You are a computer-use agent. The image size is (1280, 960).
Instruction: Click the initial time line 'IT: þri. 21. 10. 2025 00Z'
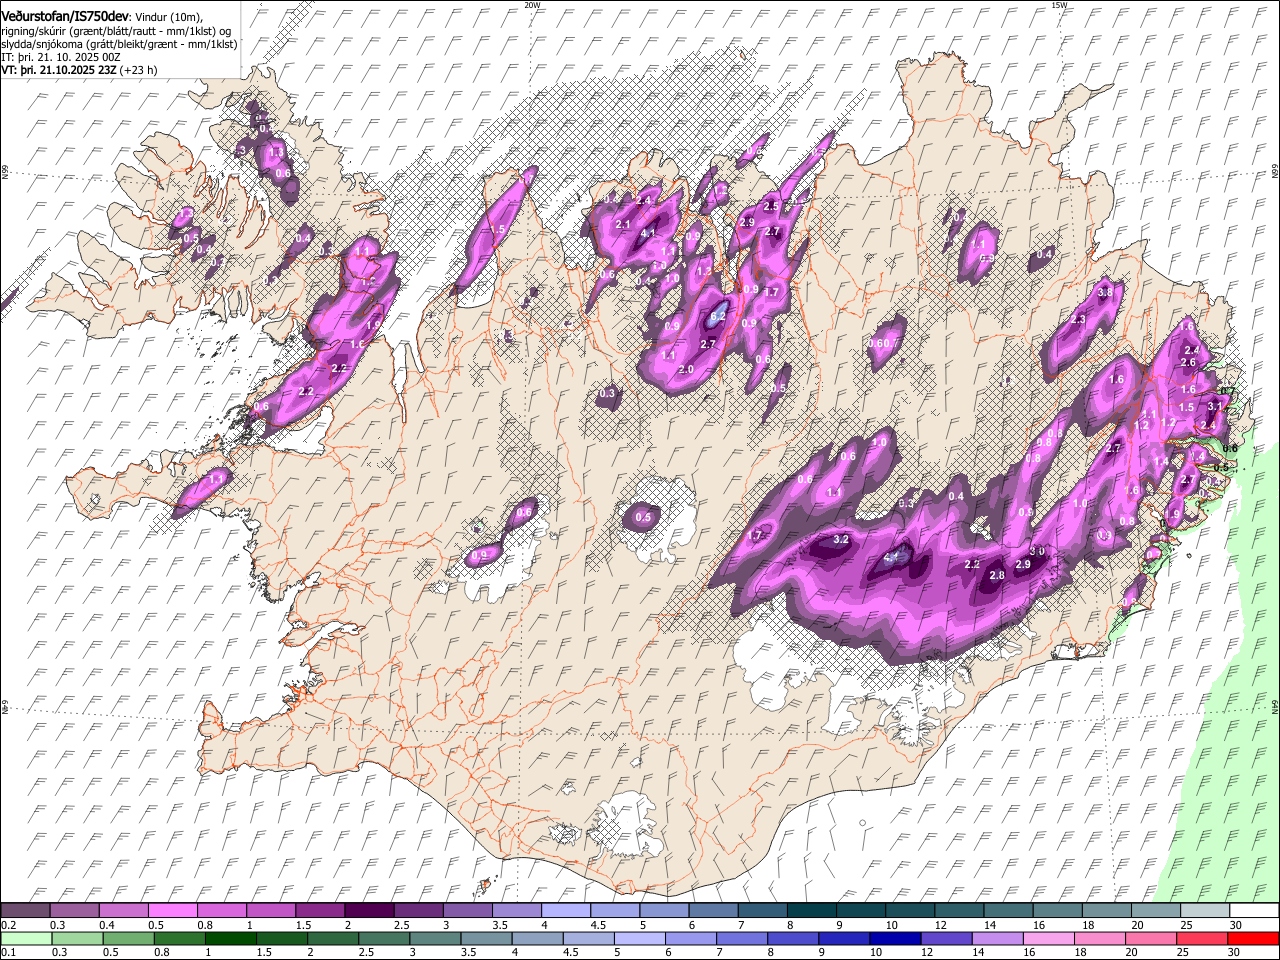point(60,57)
